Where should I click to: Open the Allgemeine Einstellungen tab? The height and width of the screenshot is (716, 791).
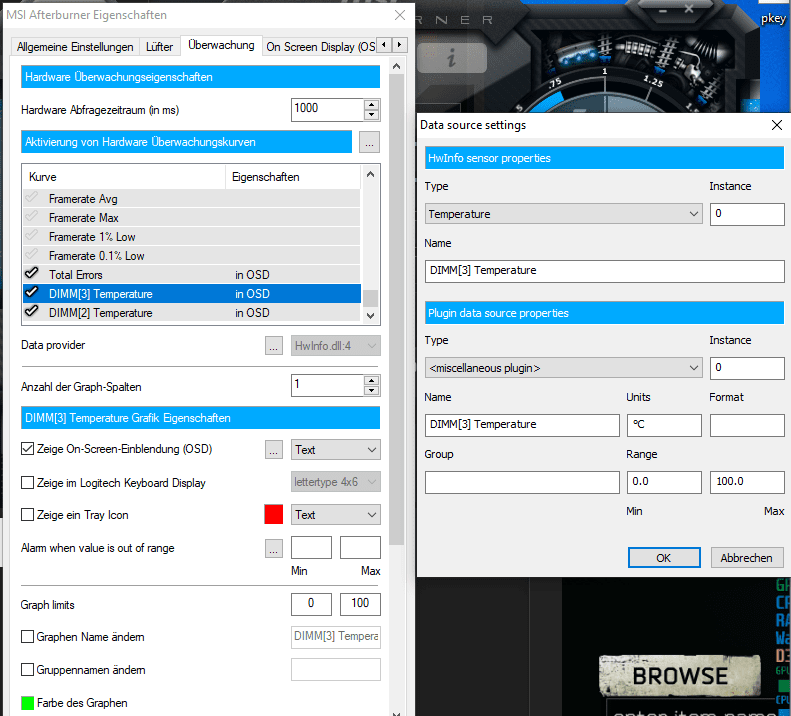(75, 47)
